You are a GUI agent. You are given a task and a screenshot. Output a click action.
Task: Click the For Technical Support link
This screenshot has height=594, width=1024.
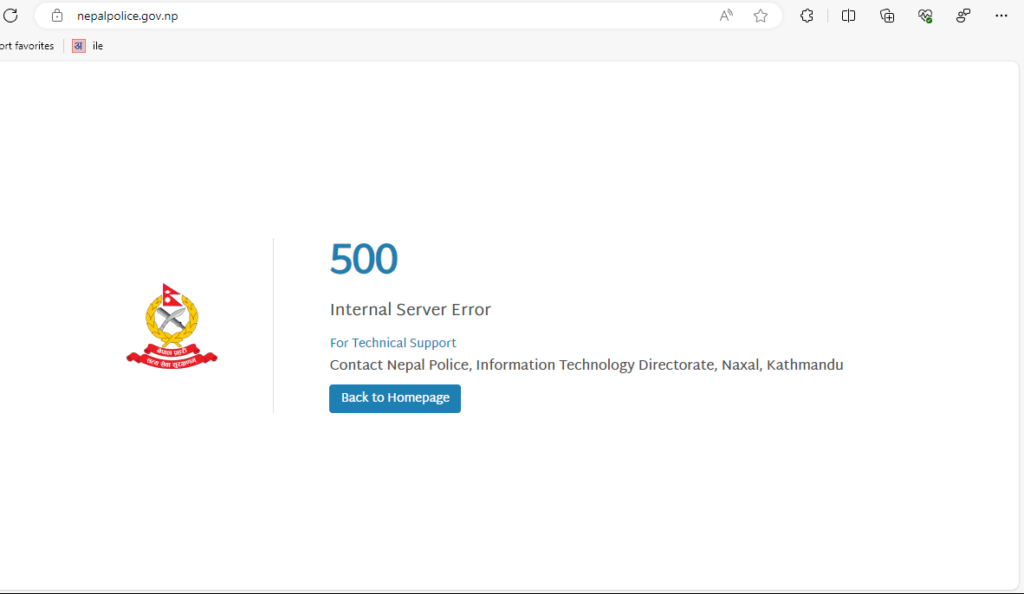[393, 343]
